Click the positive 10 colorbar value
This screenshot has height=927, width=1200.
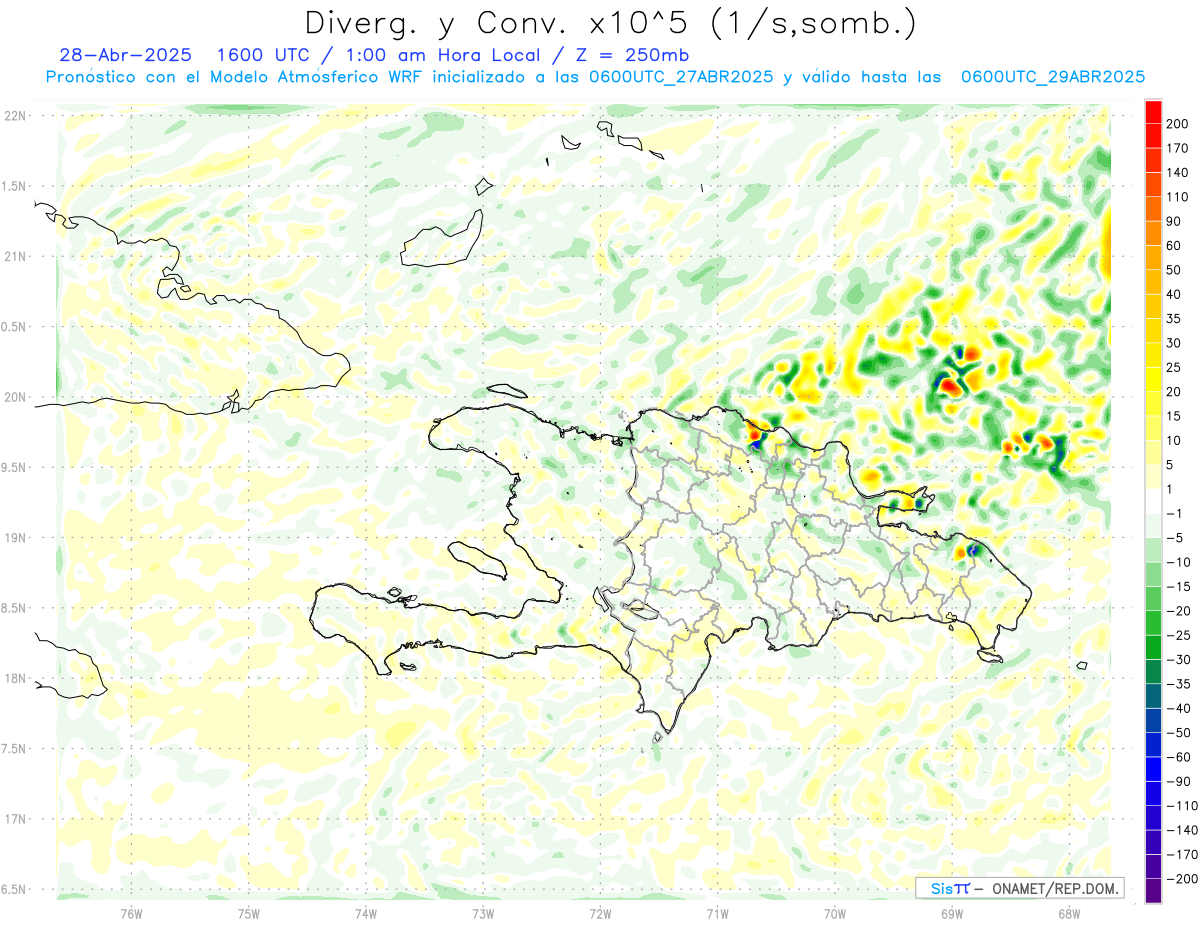(1174, 441)
